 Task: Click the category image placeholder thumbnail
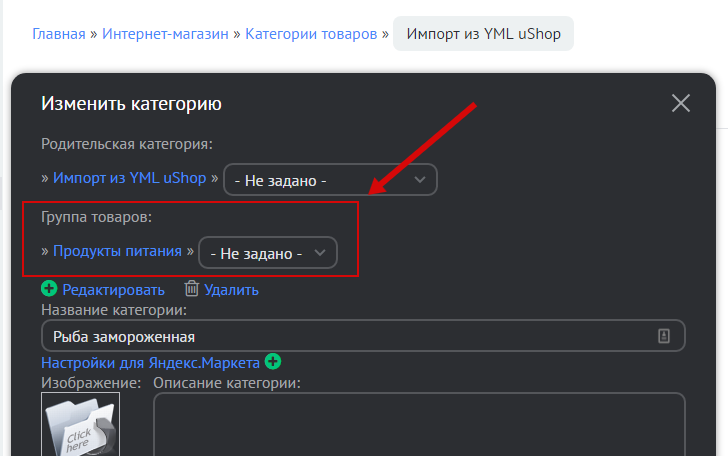(80, 425)
